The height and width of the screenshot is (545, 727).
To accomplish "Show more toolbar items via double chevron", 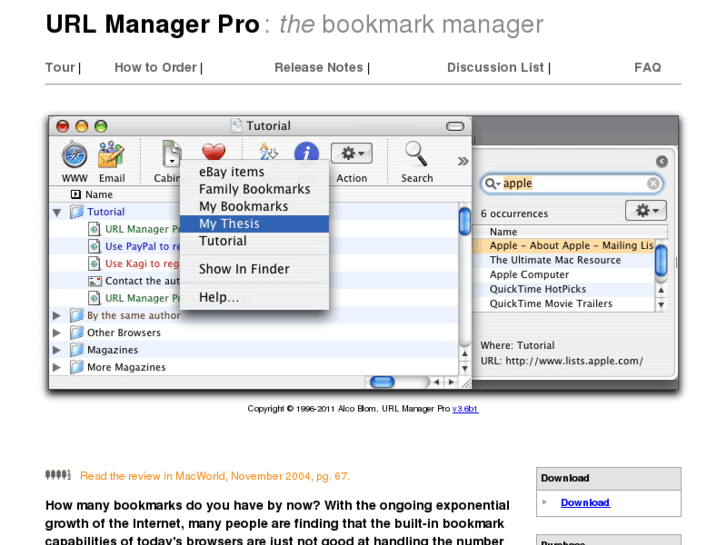I will click(x=463, y=161).
